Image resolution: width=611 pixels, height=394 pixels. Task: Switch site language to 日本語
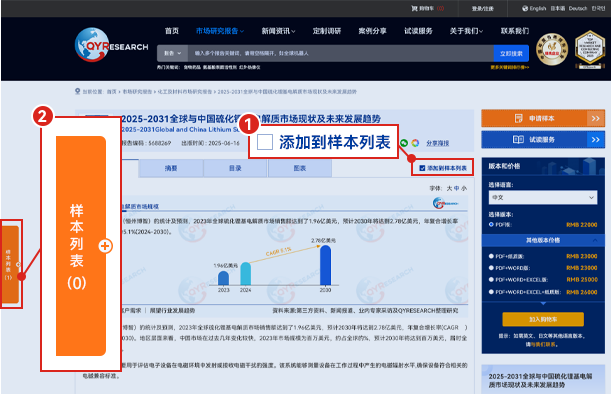(x=558, y=8)
